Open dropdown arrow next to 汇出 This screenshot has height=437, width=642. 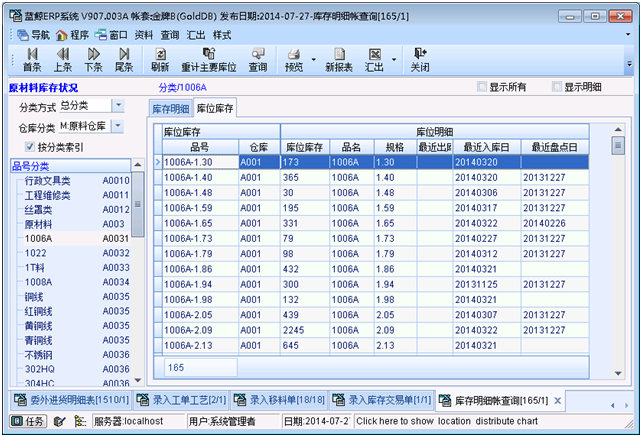coord(394,60)
